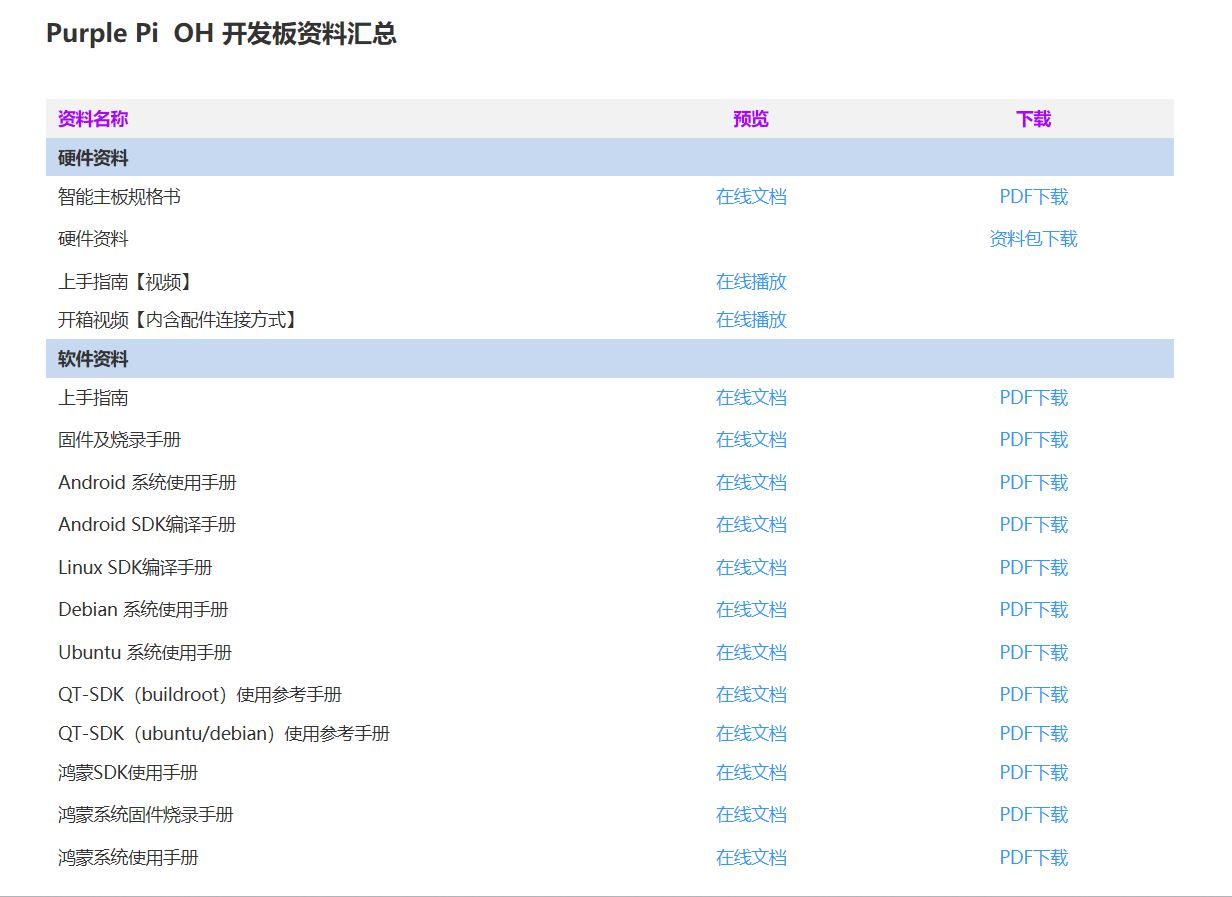Download QT-SDK (ubuntu/debian) manual PDF
Image resolution: width=1232 pixels, height=897 pixels.
pyautogui.click(x=1033, y=733)
